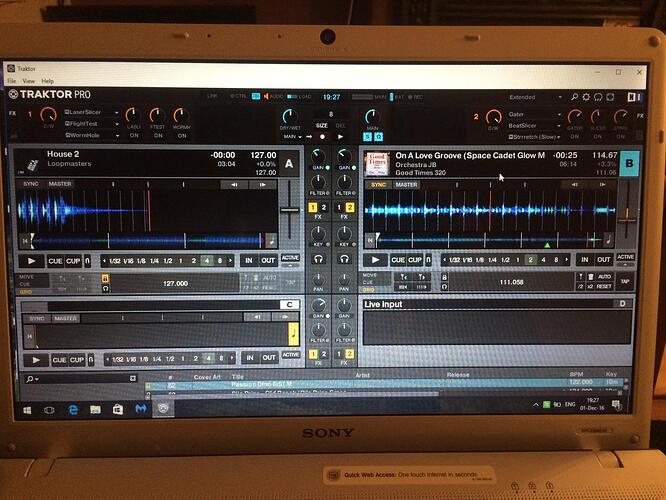Set loop IN point on deck A

[x=249, y=260]
